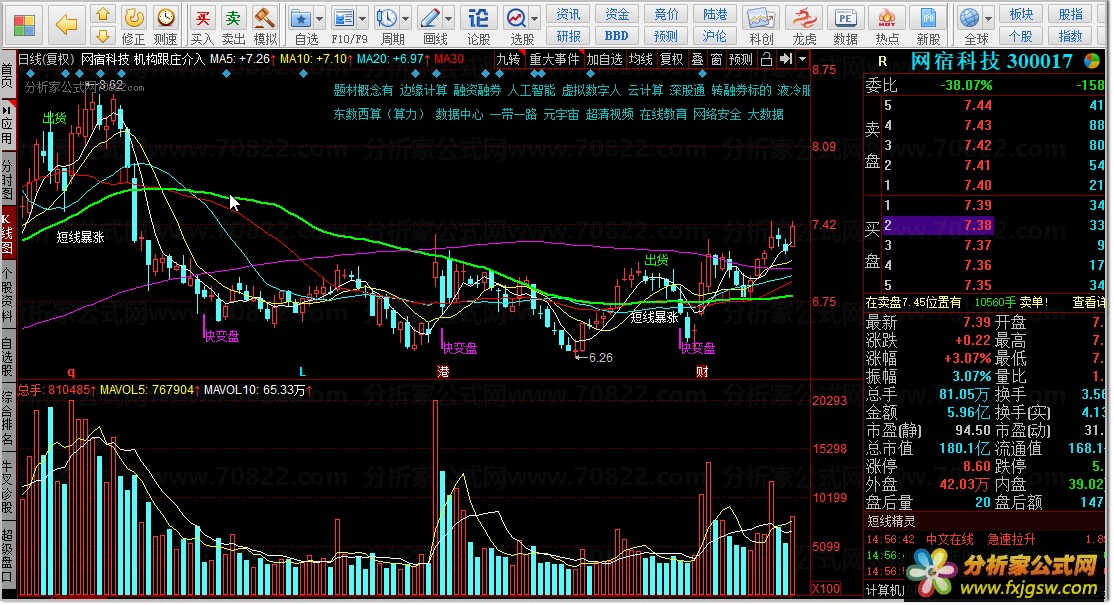This screenshot has height=605, width=1114.
Task: Click the 板块 button
Action: point(1021,14)
